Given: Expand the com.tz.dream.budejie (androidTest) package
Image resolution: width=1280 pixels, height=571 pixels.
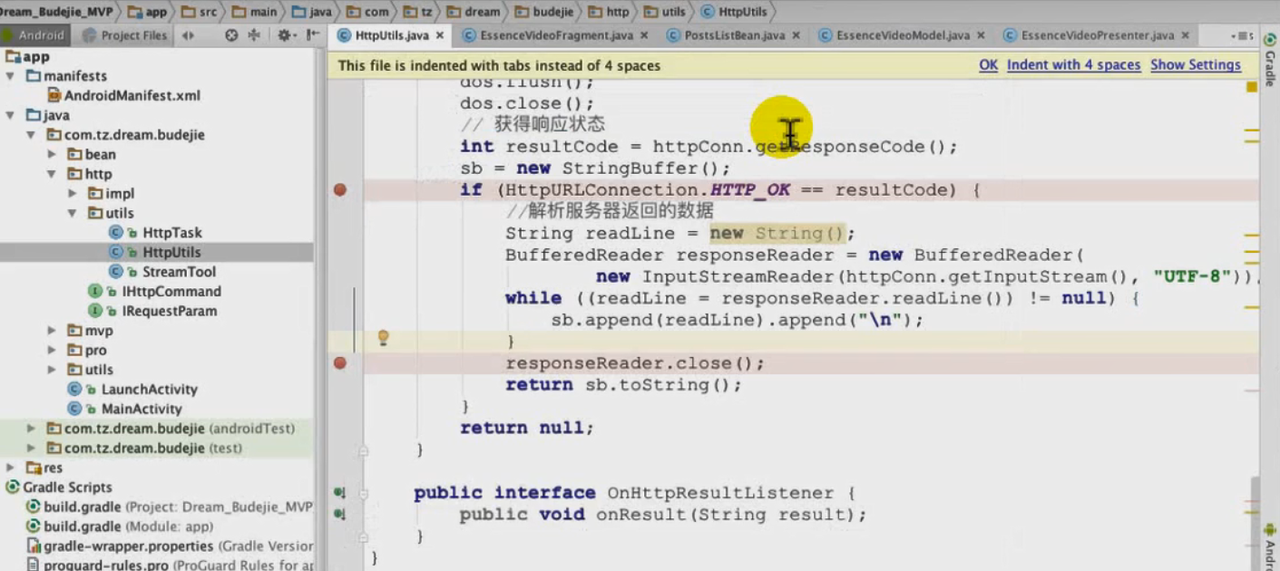Looking at the screenshot, I should pos(32,428).
